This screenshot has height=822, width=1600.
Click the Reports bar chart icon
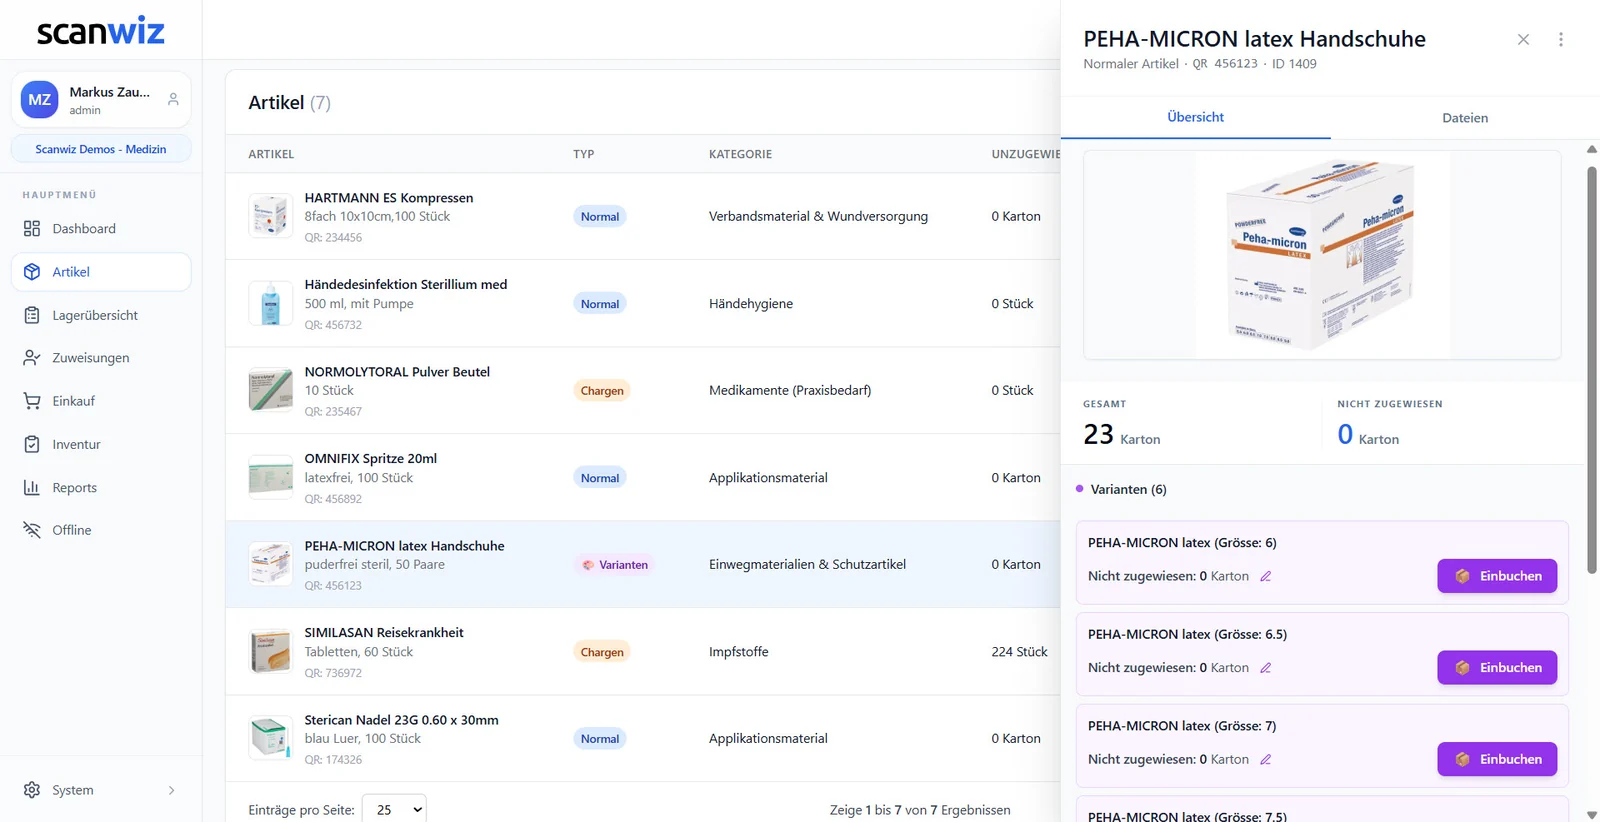[32, 488]
